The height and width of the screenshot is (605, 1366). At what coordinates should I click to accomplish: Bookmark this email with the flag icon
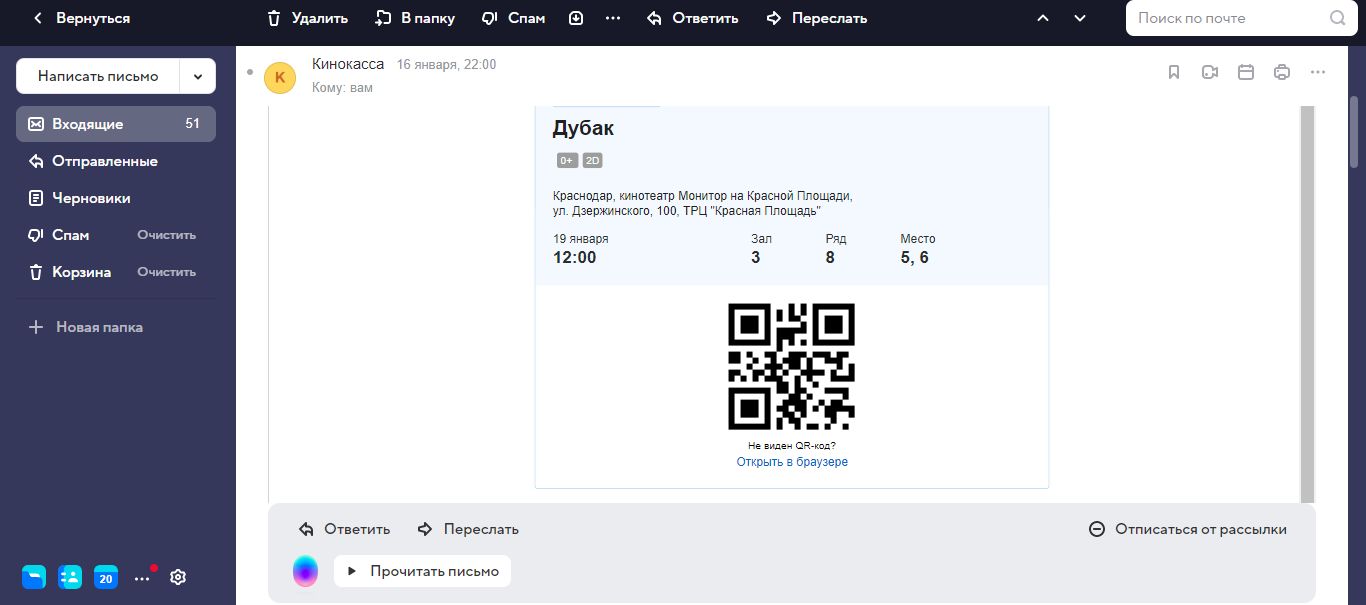tap(1174, 72)
